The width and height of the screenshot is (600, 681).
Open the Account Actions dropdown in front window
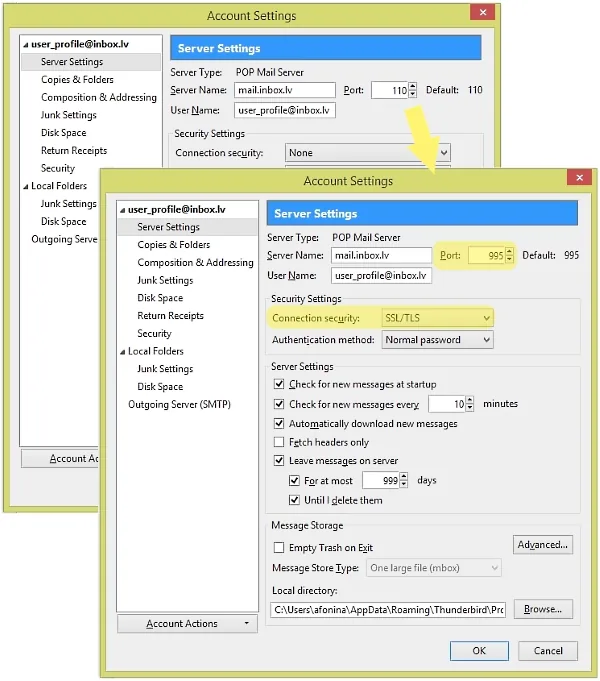(187, 624)
